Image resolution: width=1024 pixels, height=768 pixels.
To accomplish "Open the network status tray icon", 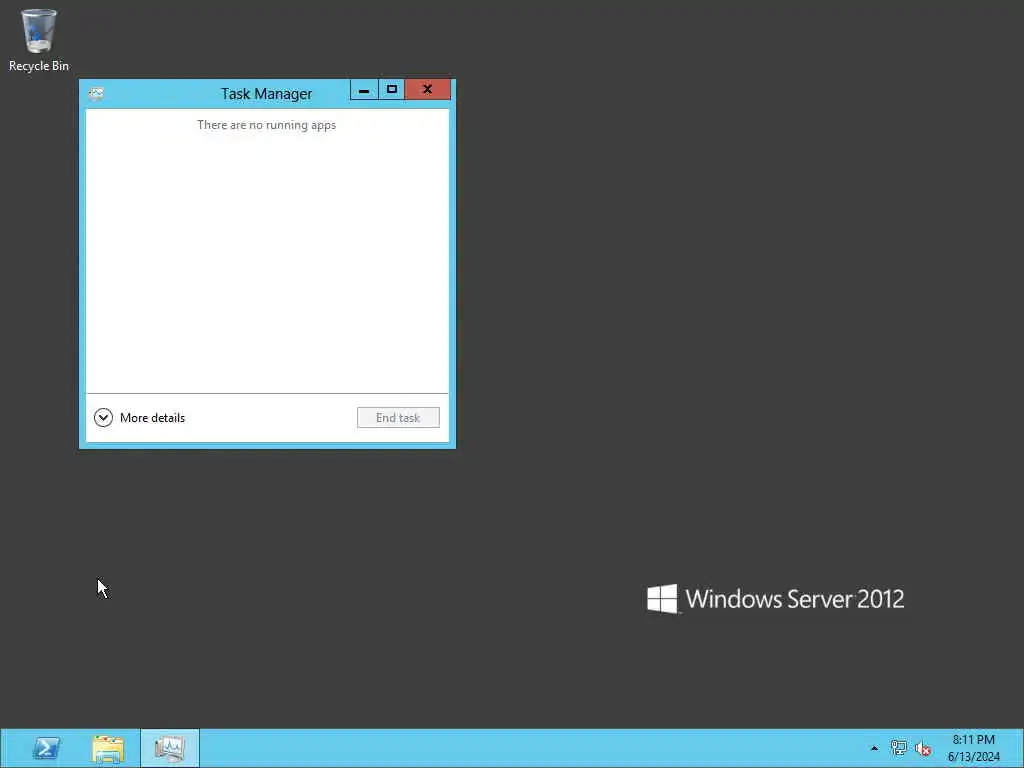I will [x=899, y=748].
